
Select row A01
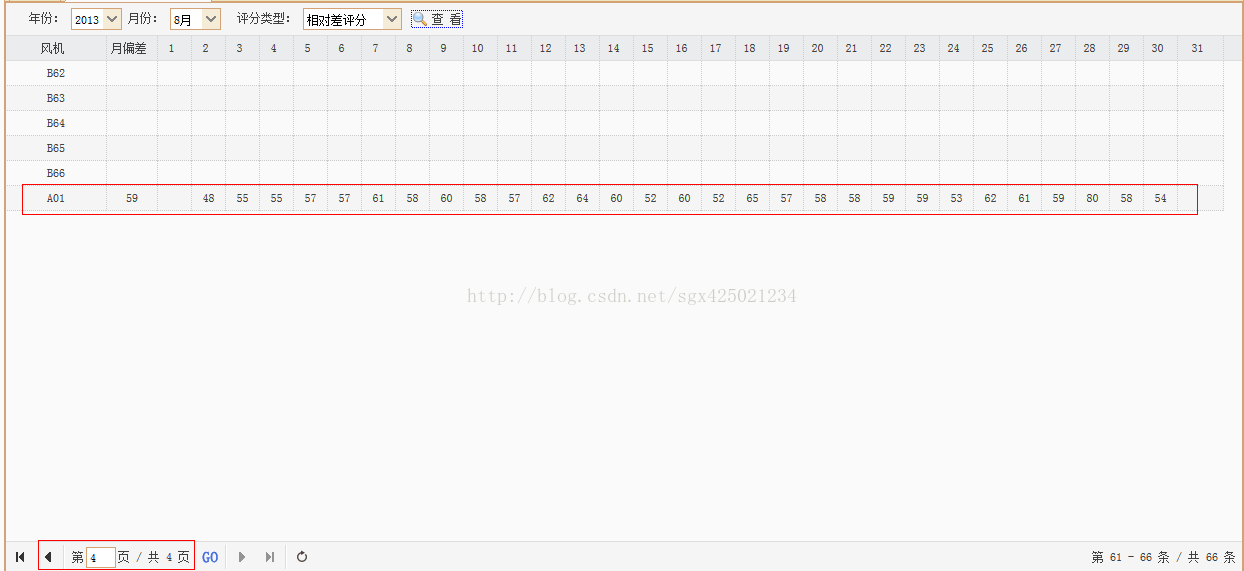pos(614,198)
